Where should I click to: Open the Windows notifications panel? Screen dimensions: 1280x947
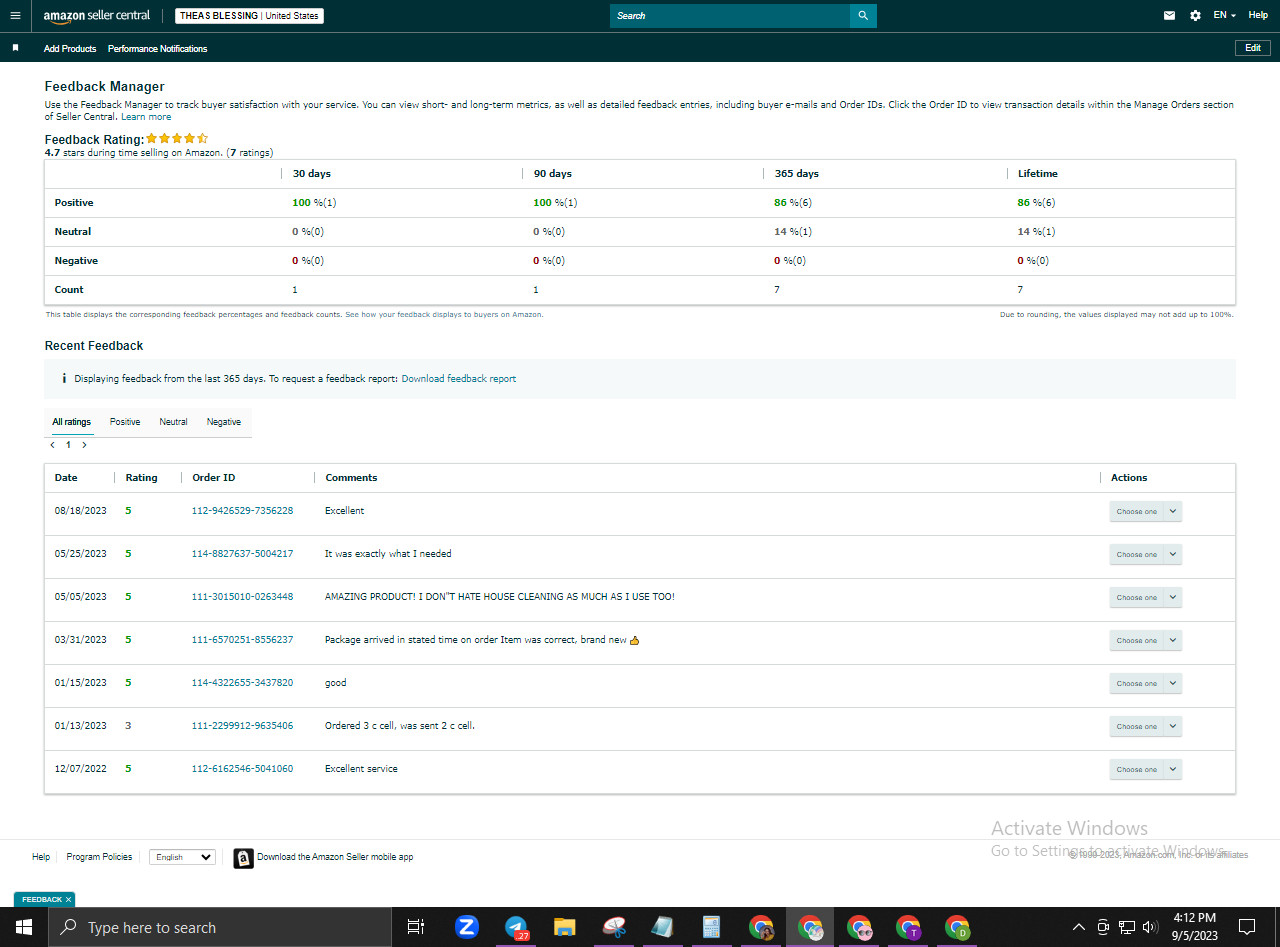tap(1247, 927)
